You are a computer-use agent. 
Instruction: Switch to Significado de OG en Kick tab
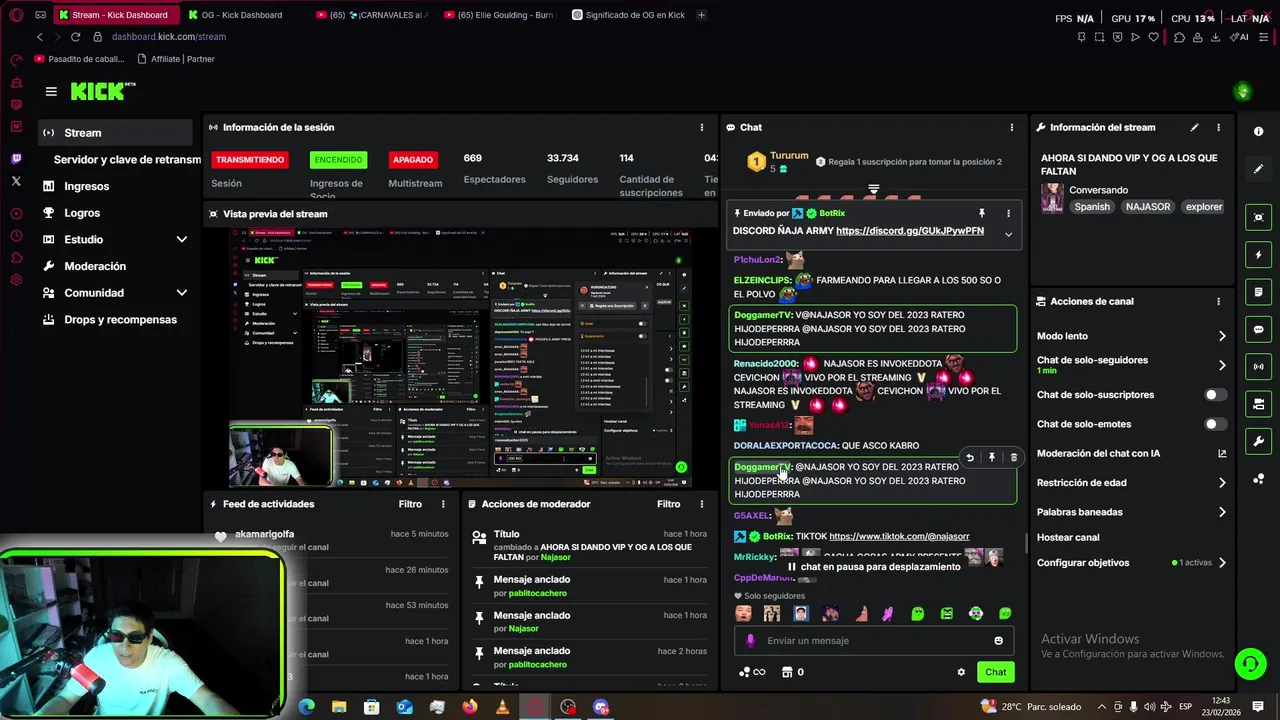click(635, 15)
